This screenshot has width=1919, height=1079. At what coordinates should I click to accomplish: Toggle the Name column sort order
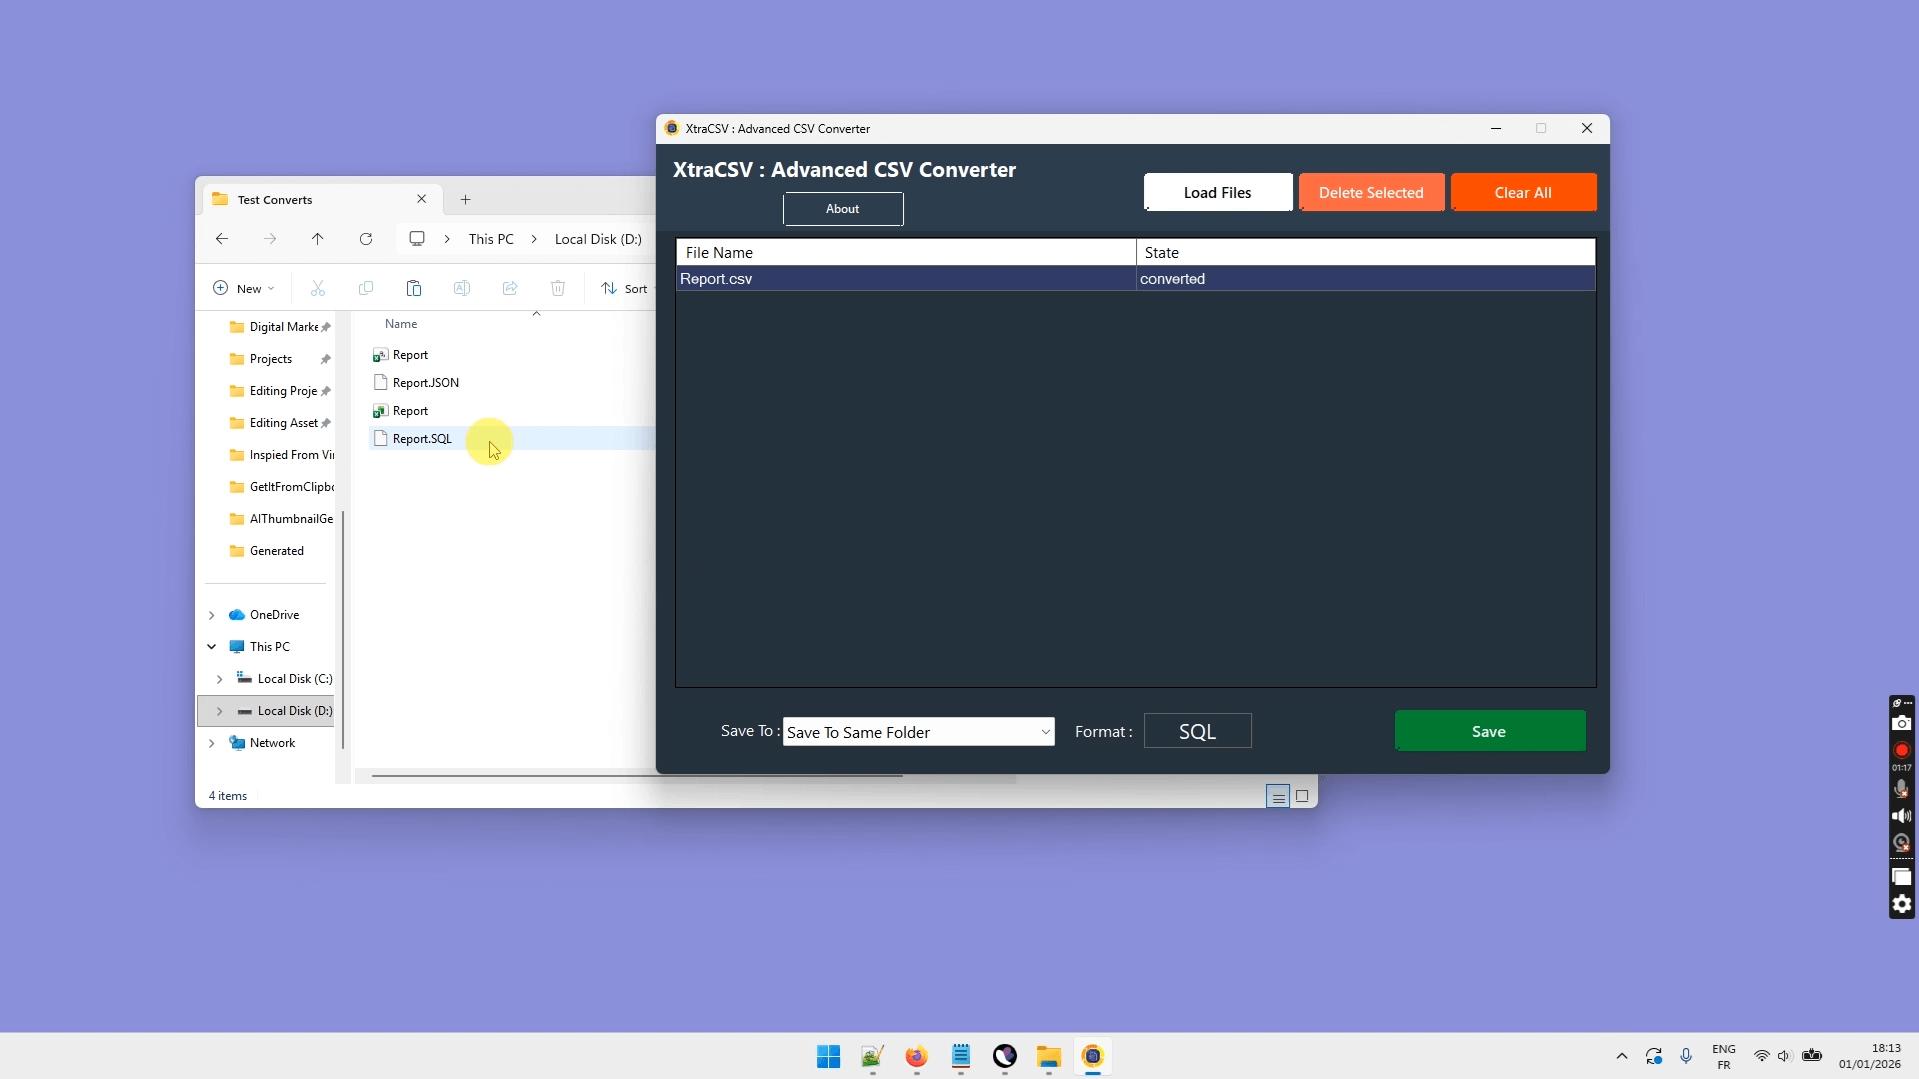click(x=401, y=323)
